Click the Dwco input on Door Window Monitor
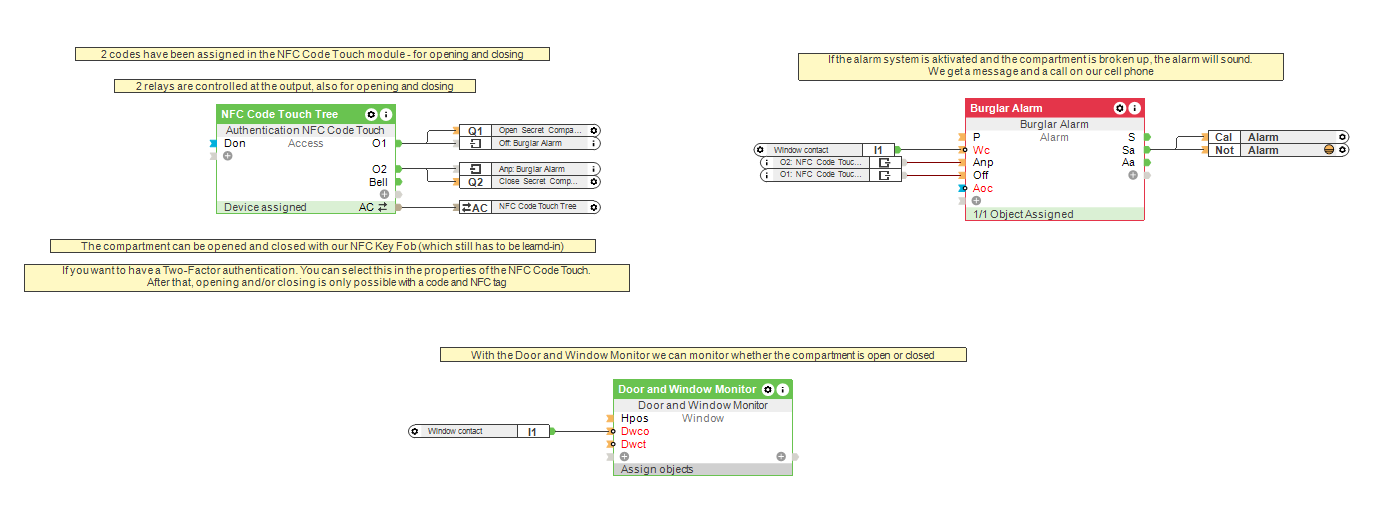The width and height of the screenshot is (1386, 532). pos(635,431)
